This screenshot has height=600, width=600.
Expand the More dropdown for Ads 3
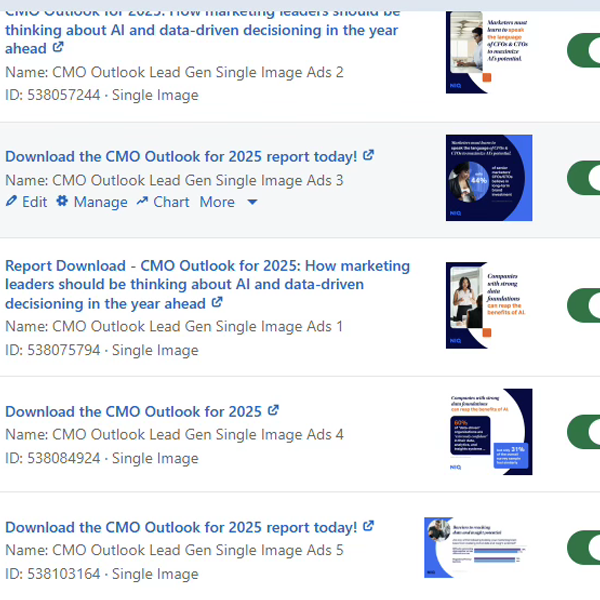tap(228, 202)
